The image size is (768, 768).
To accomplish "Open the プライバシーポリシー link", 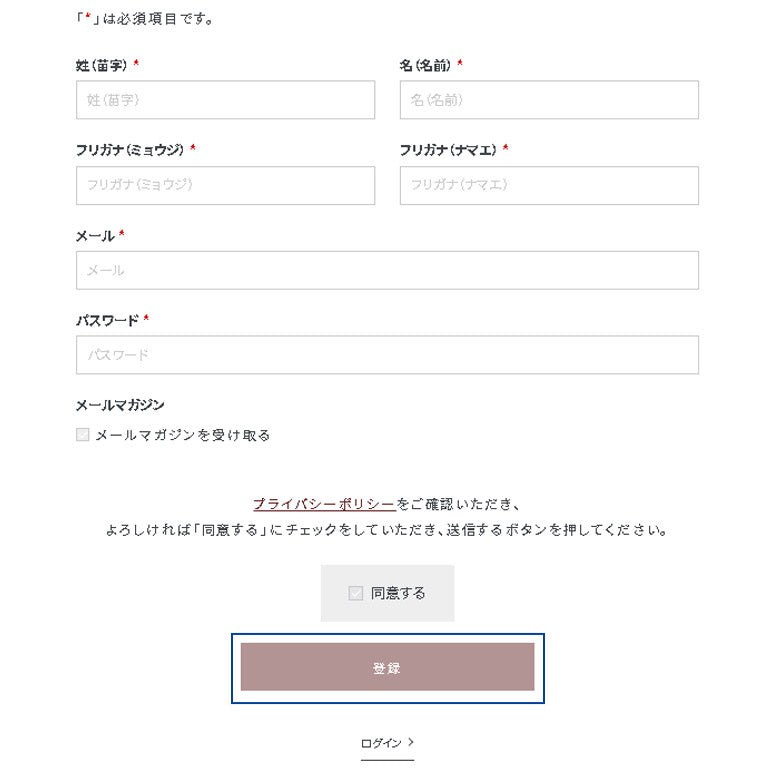I will pyautogui.click(x=324, y=504).
